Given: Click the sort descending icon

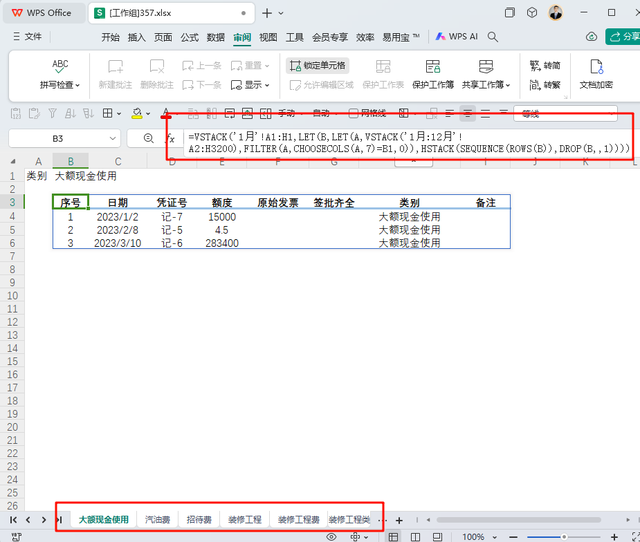Looking at the screenshot, I should click(88, 113).
